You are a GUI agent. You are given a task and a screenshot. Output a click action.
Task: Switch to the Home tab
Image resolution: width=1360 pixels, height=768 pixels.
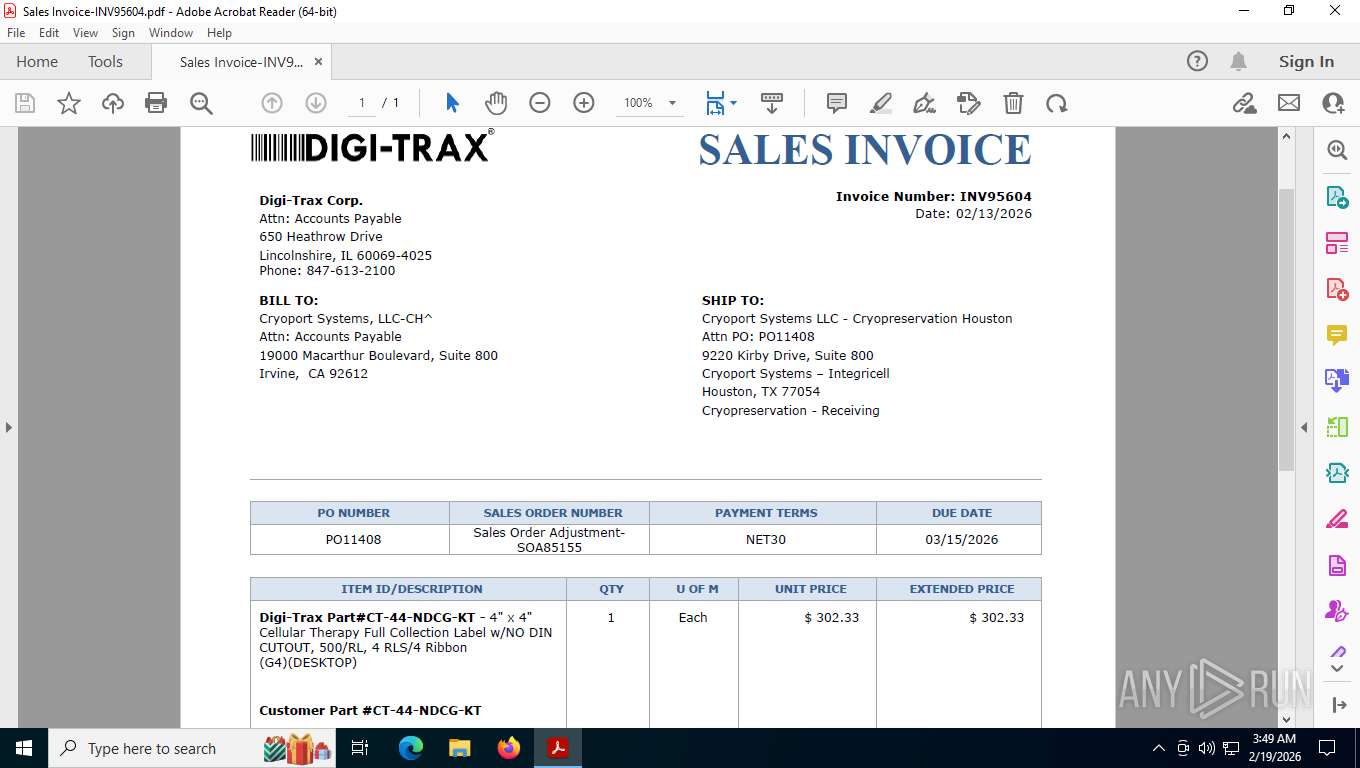tap(37, 61)
